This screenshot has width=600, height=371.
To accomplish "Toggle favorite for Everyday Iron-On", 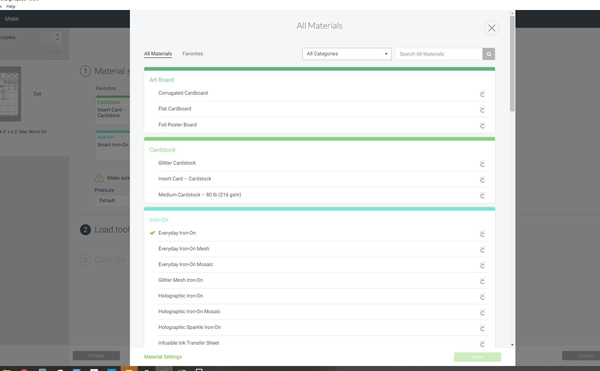I will pyautogui.click(x=482, y=234).
